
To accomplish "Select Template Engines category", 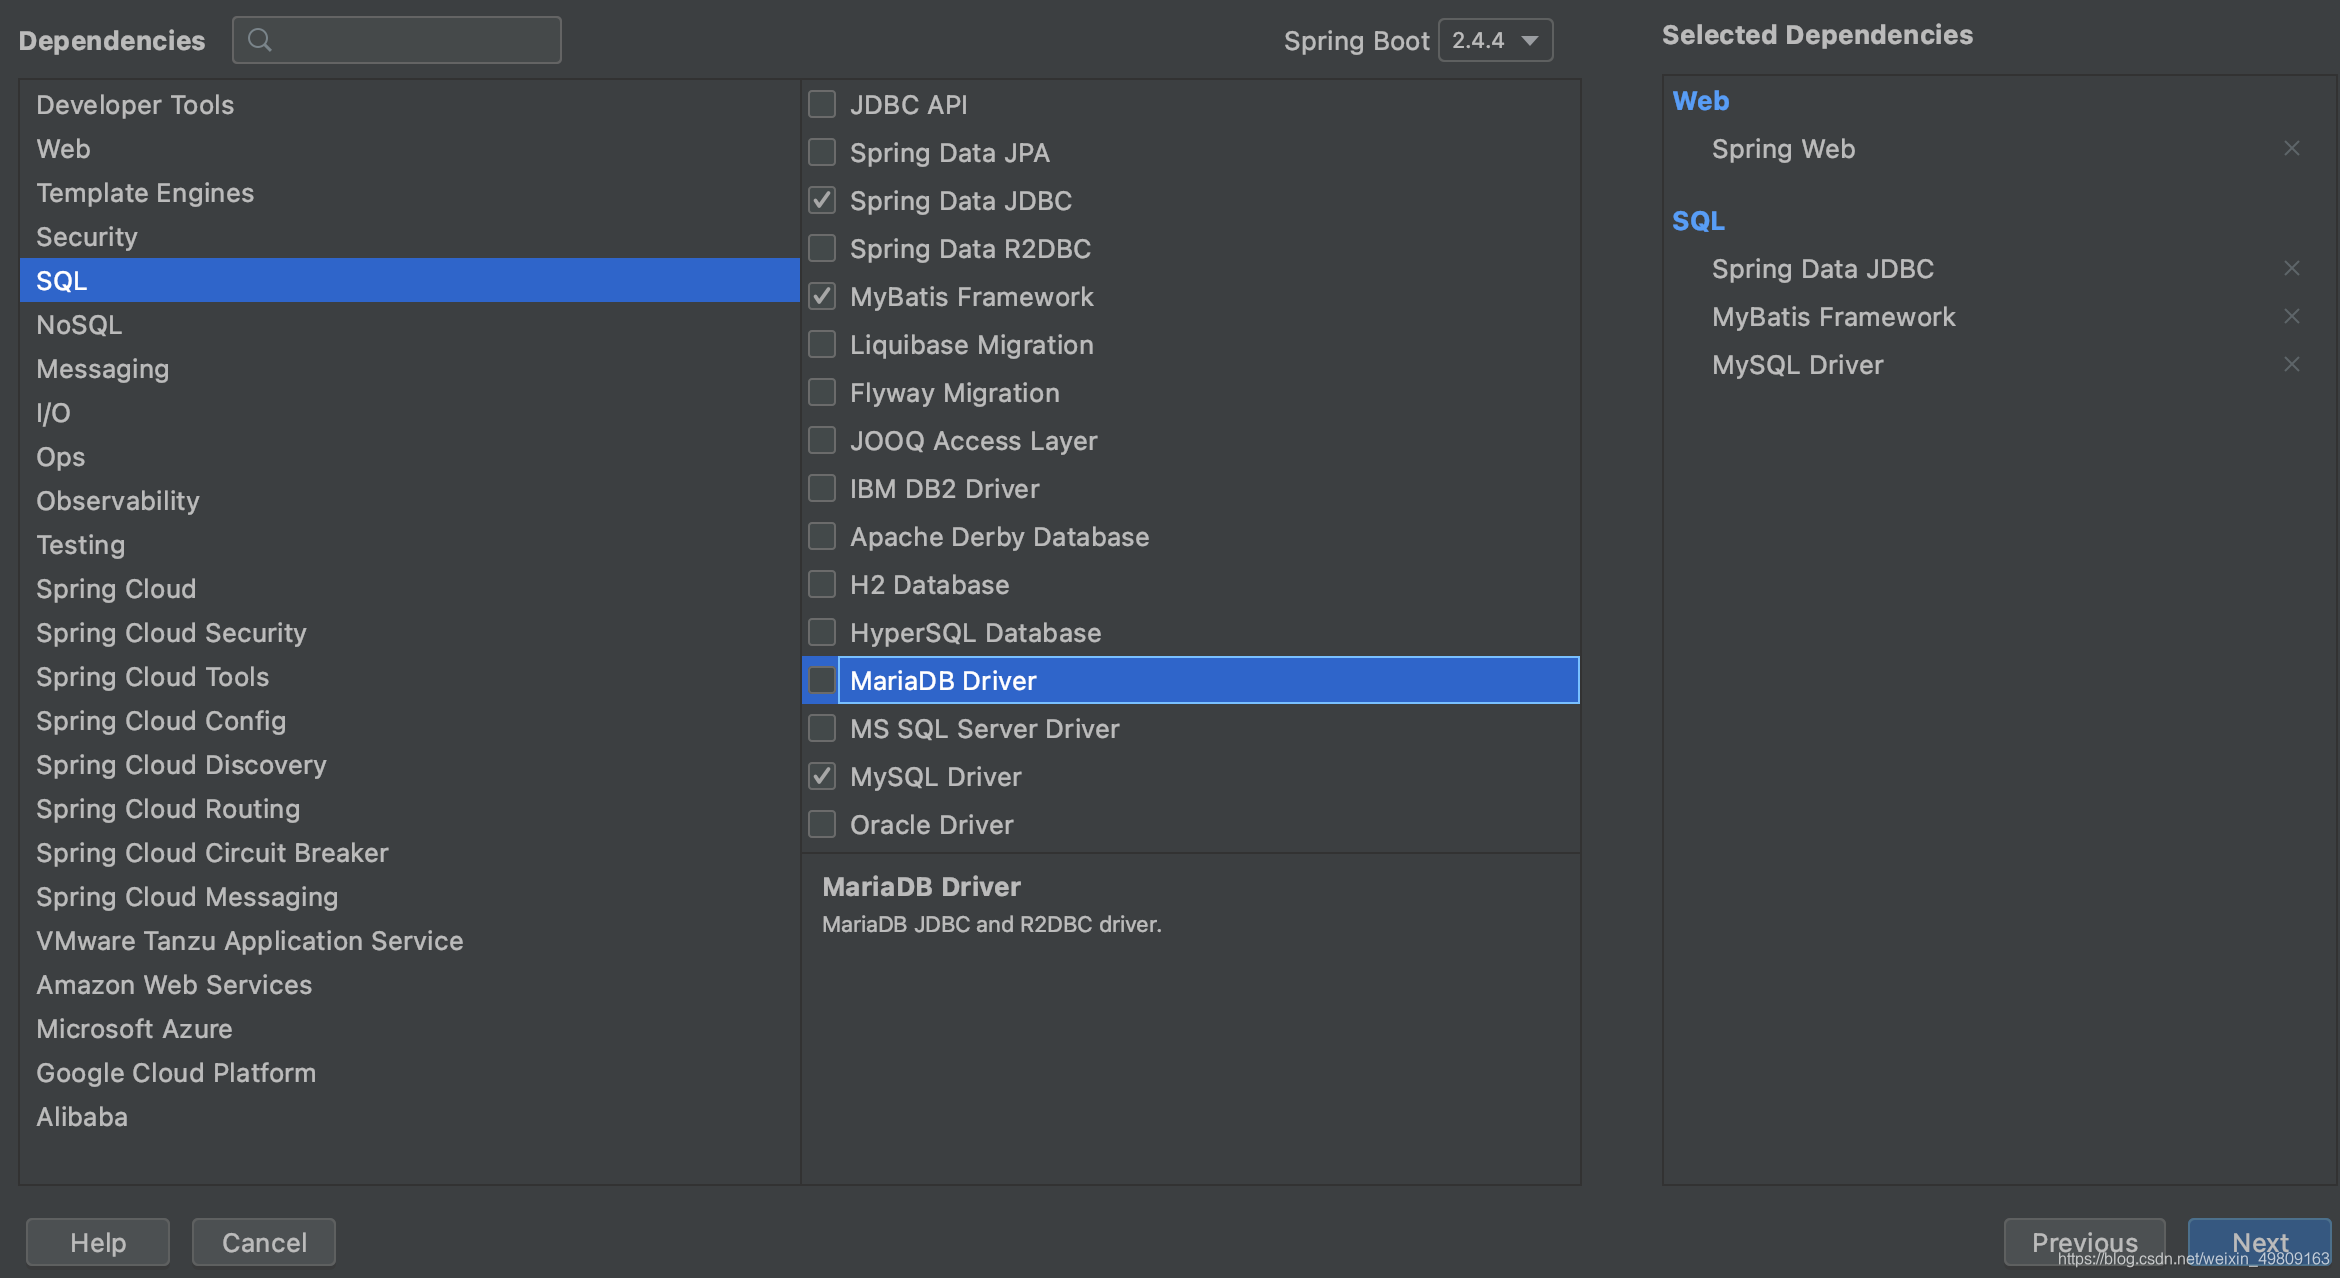I will point(410,193).
